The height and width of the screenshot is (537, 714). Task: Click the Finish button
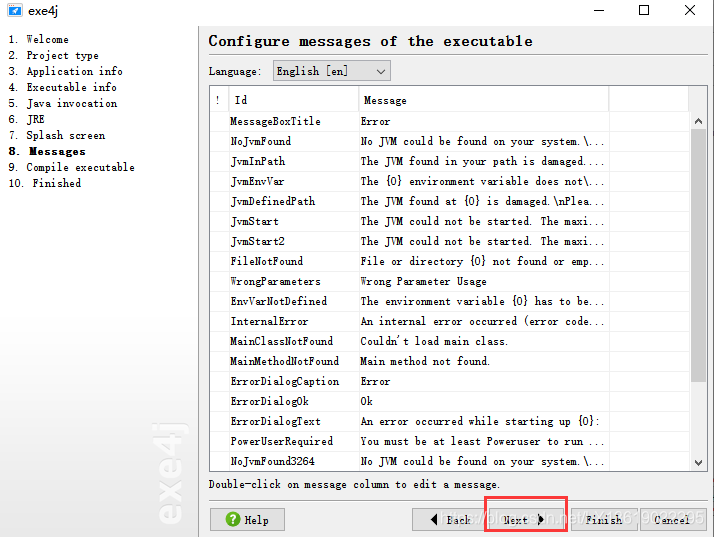tap(604, 520)
